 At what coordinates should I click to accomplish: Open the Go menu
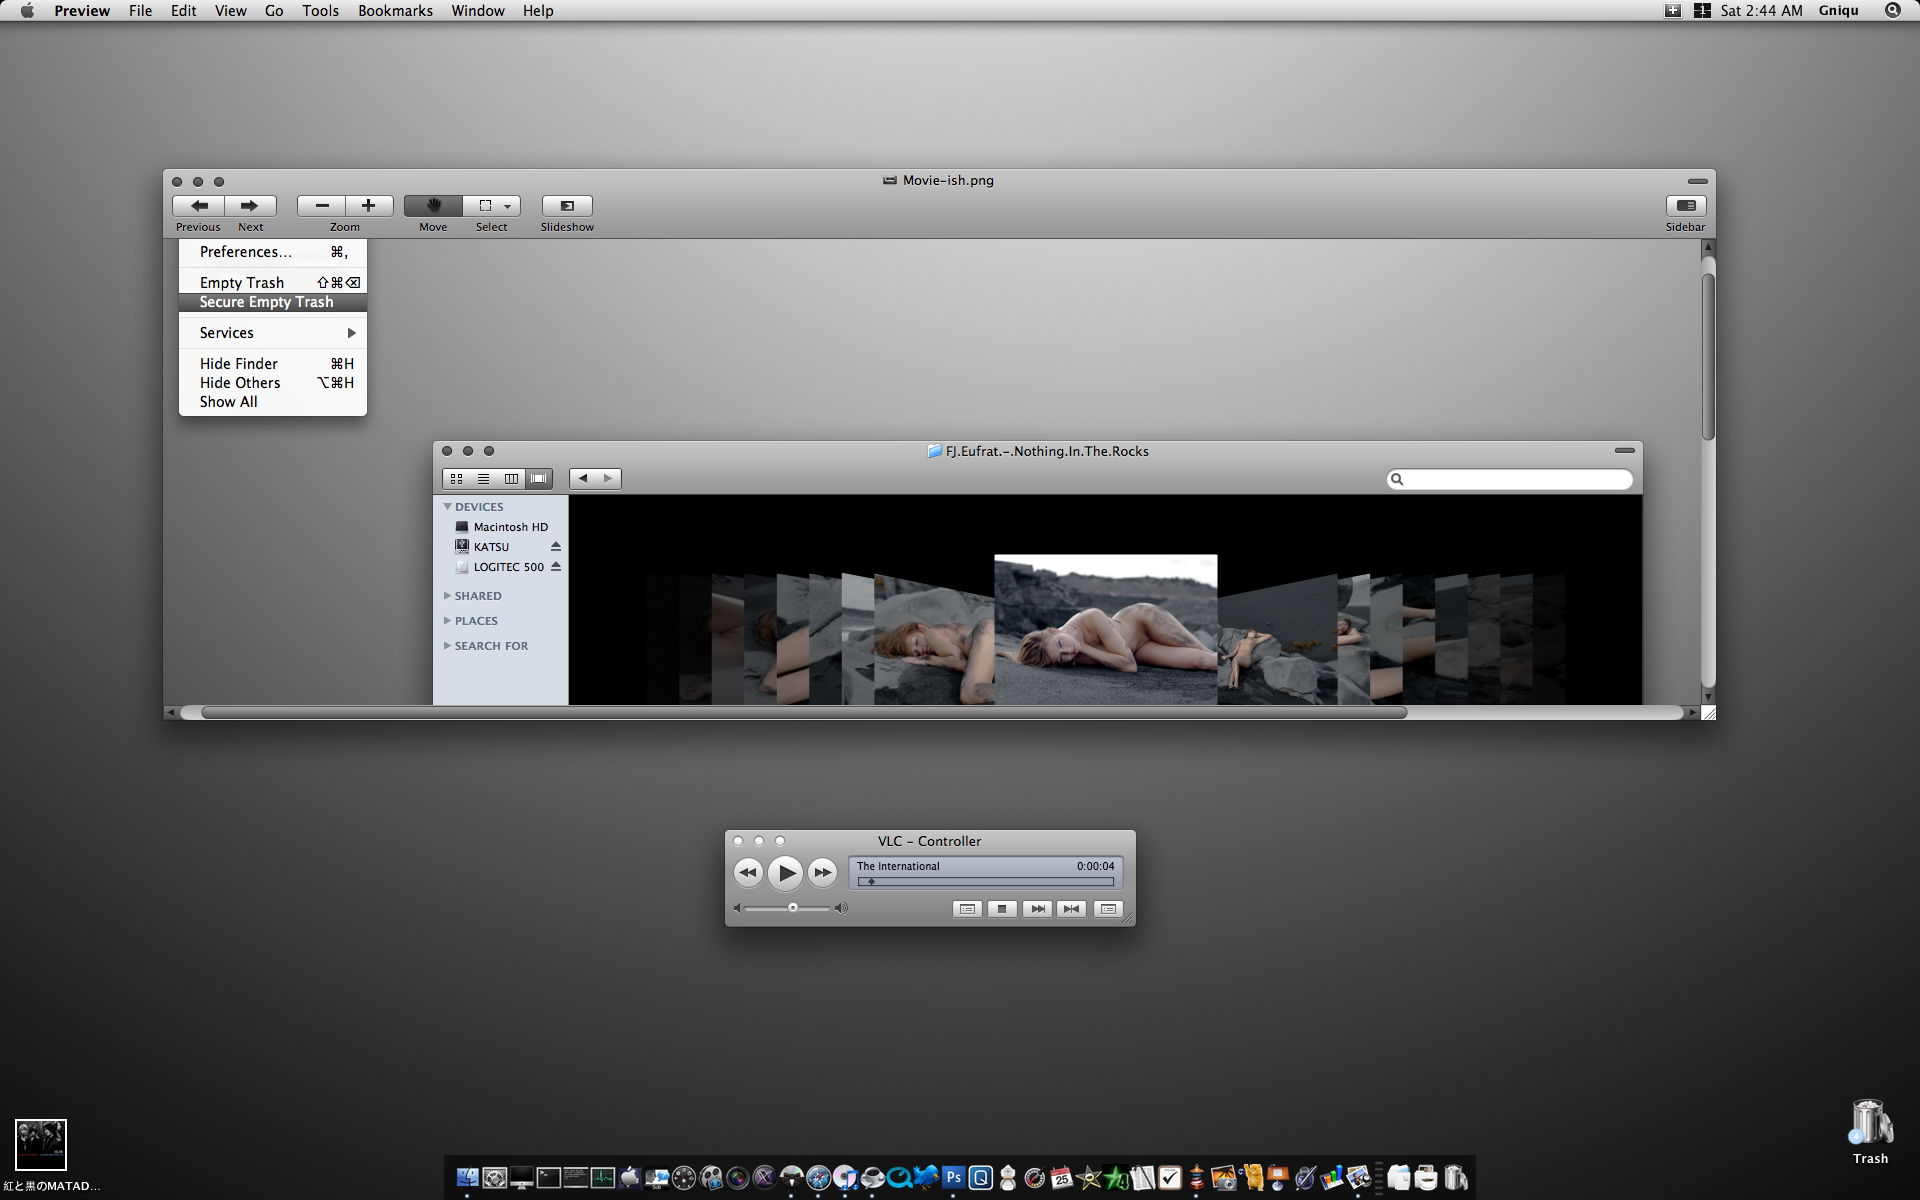(x=274, y=11)
